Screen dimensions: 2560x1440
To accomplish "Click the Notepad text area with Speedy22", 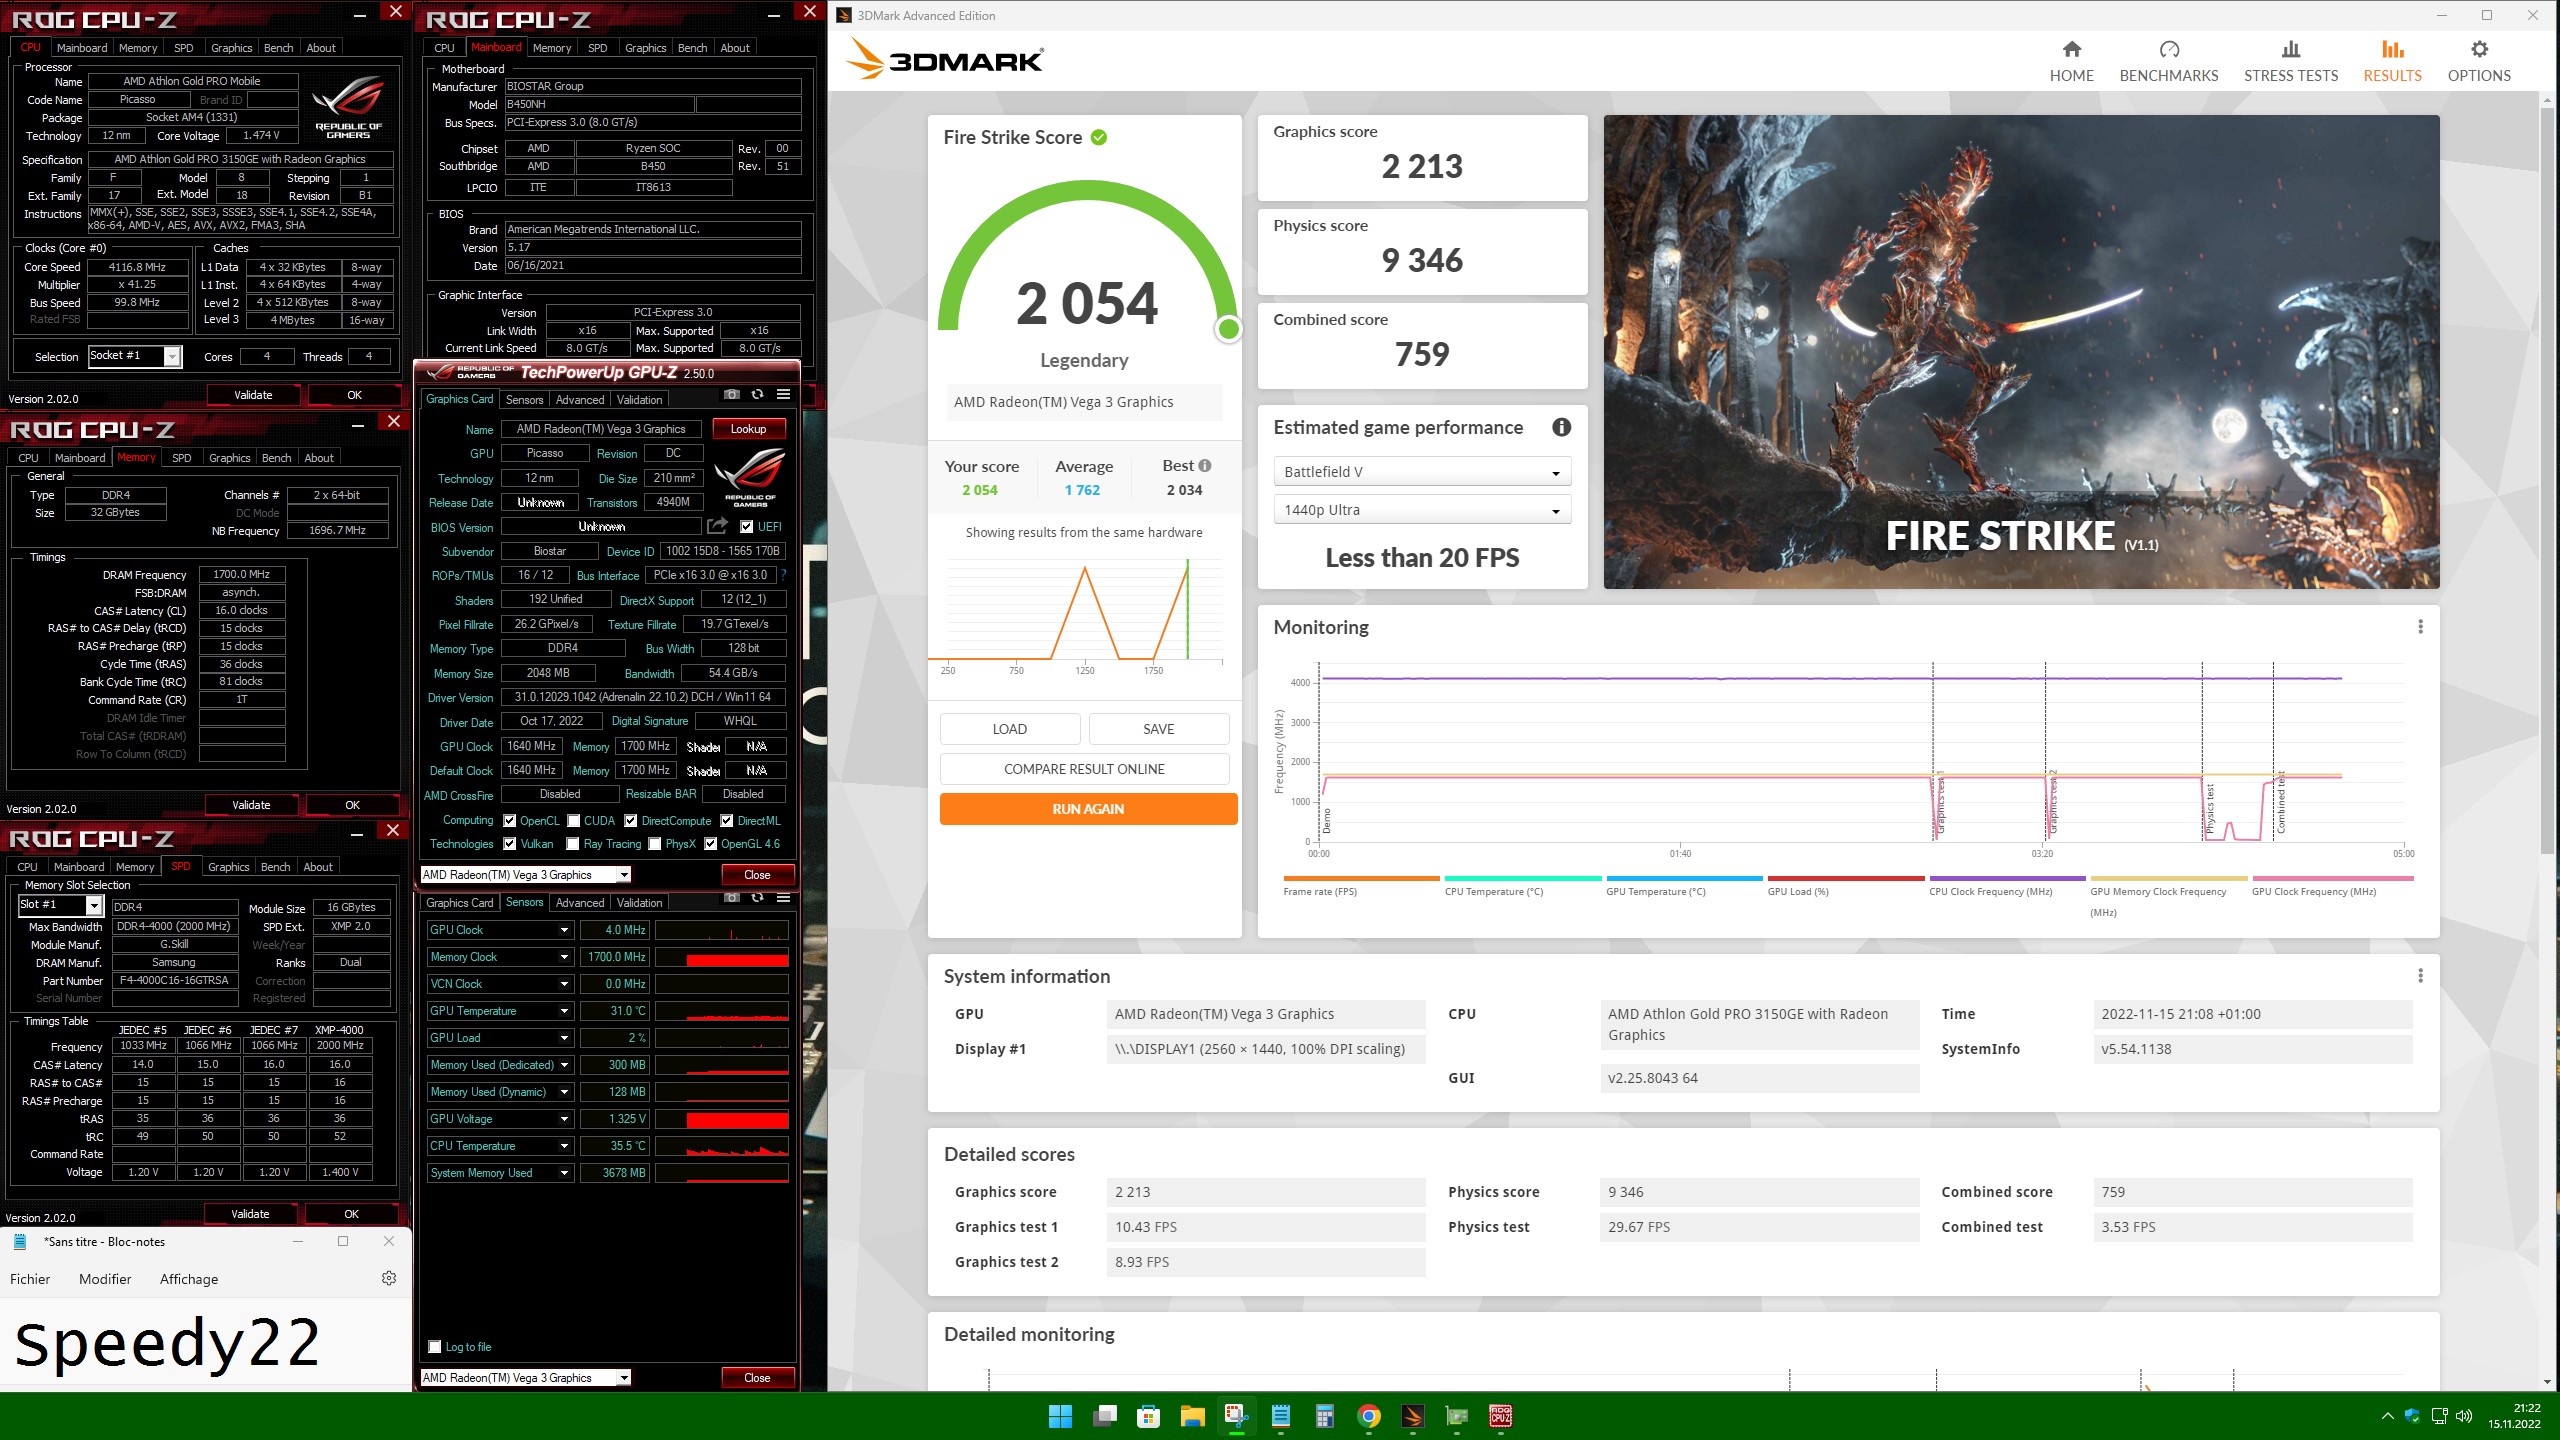I will click(x=205, y=1343).
